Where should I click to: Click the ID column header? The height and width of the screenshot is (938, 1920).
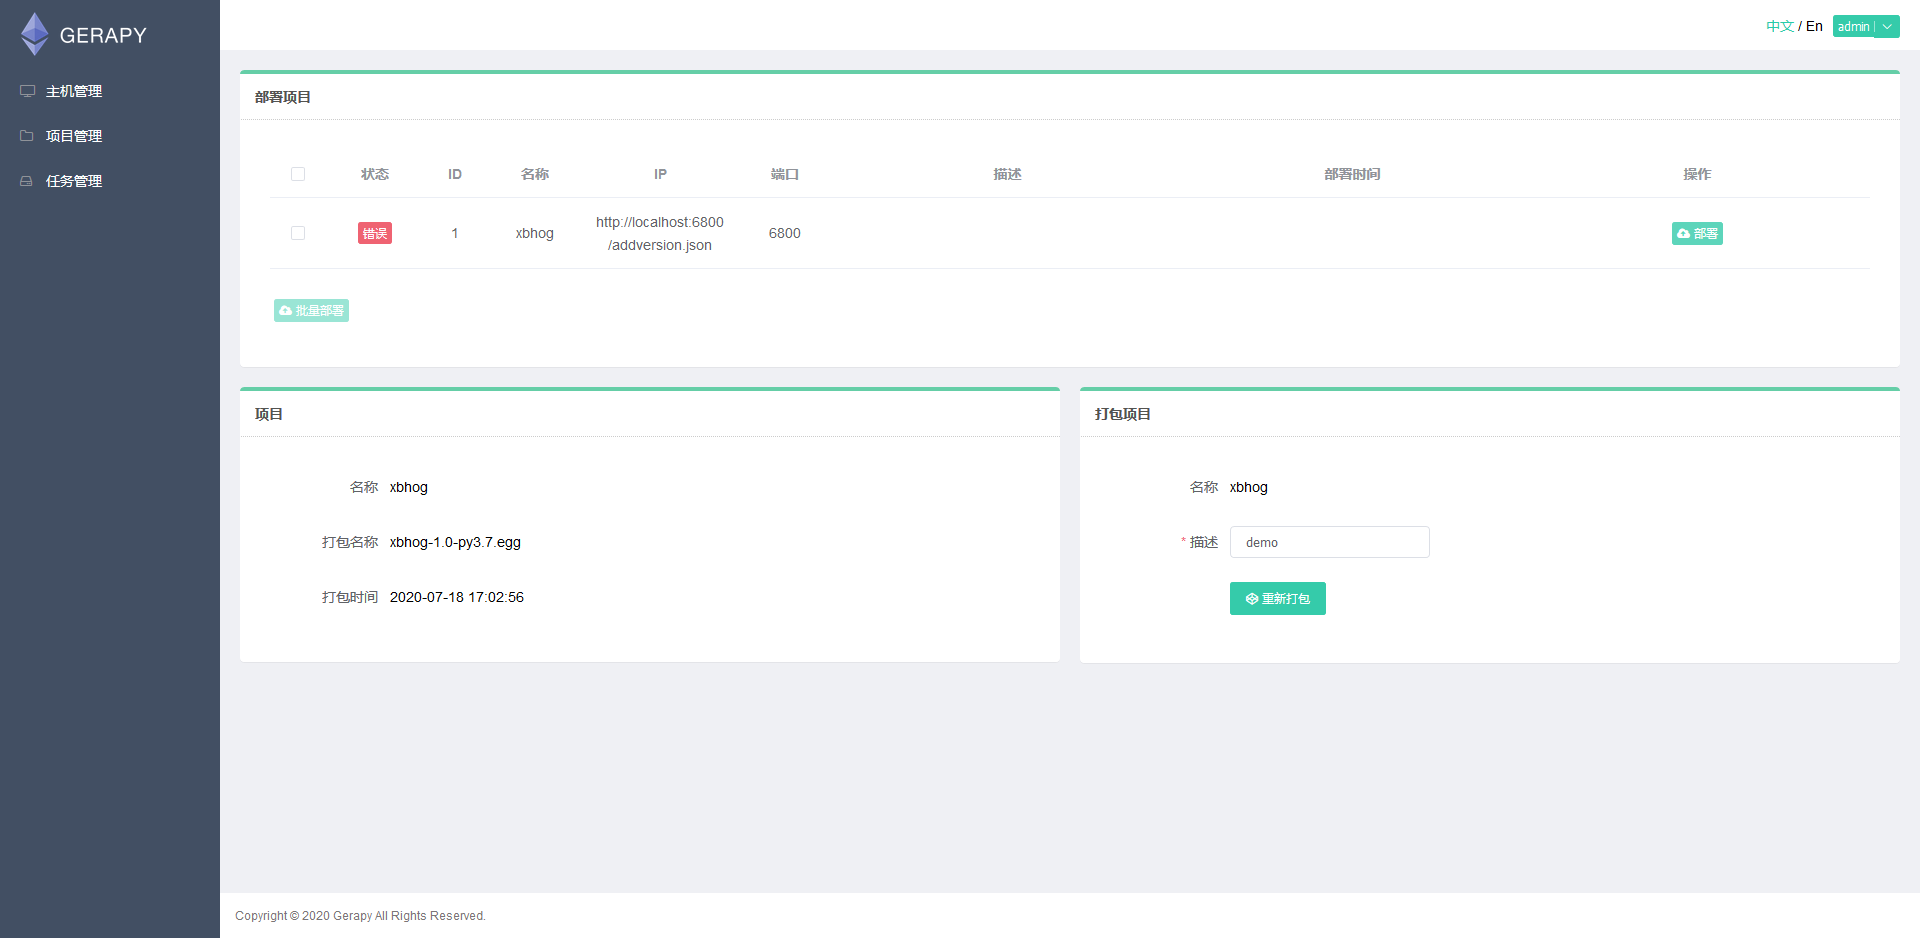(455, 174)
